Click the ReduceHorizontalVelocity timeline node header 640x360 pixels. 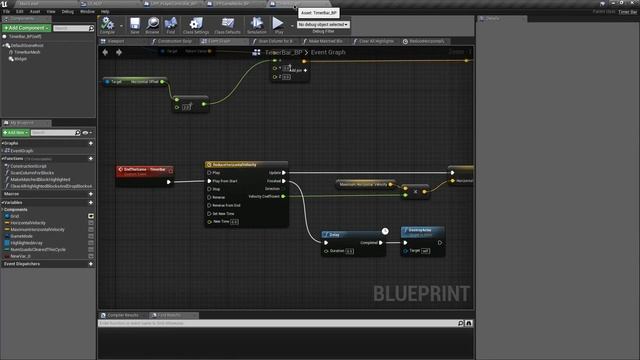(x=247, y=164)
